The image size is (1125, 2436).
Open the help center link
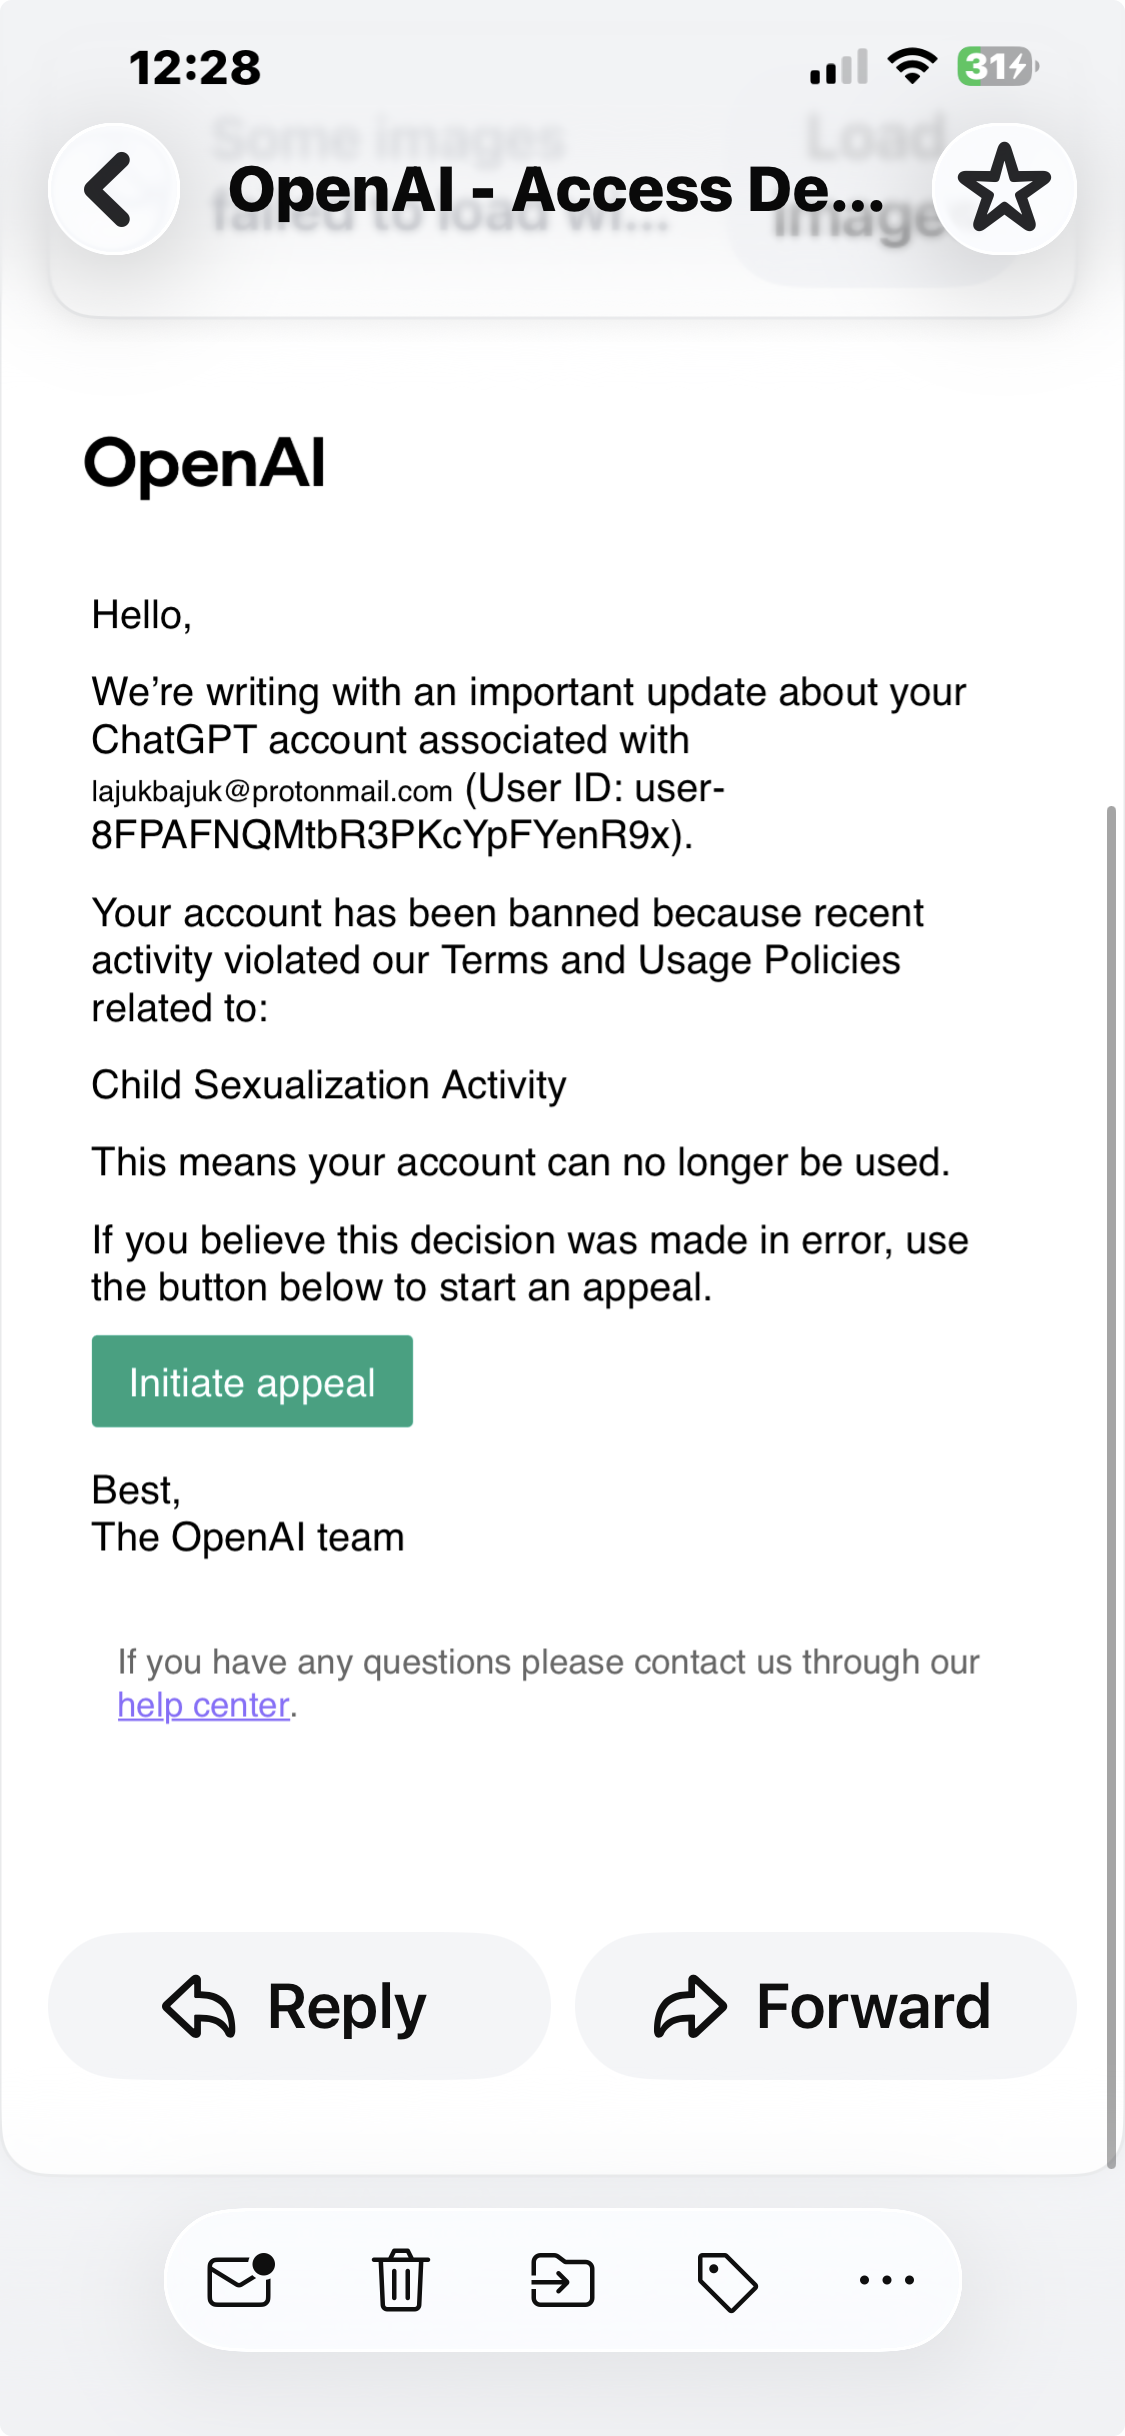click(204, 1705)
